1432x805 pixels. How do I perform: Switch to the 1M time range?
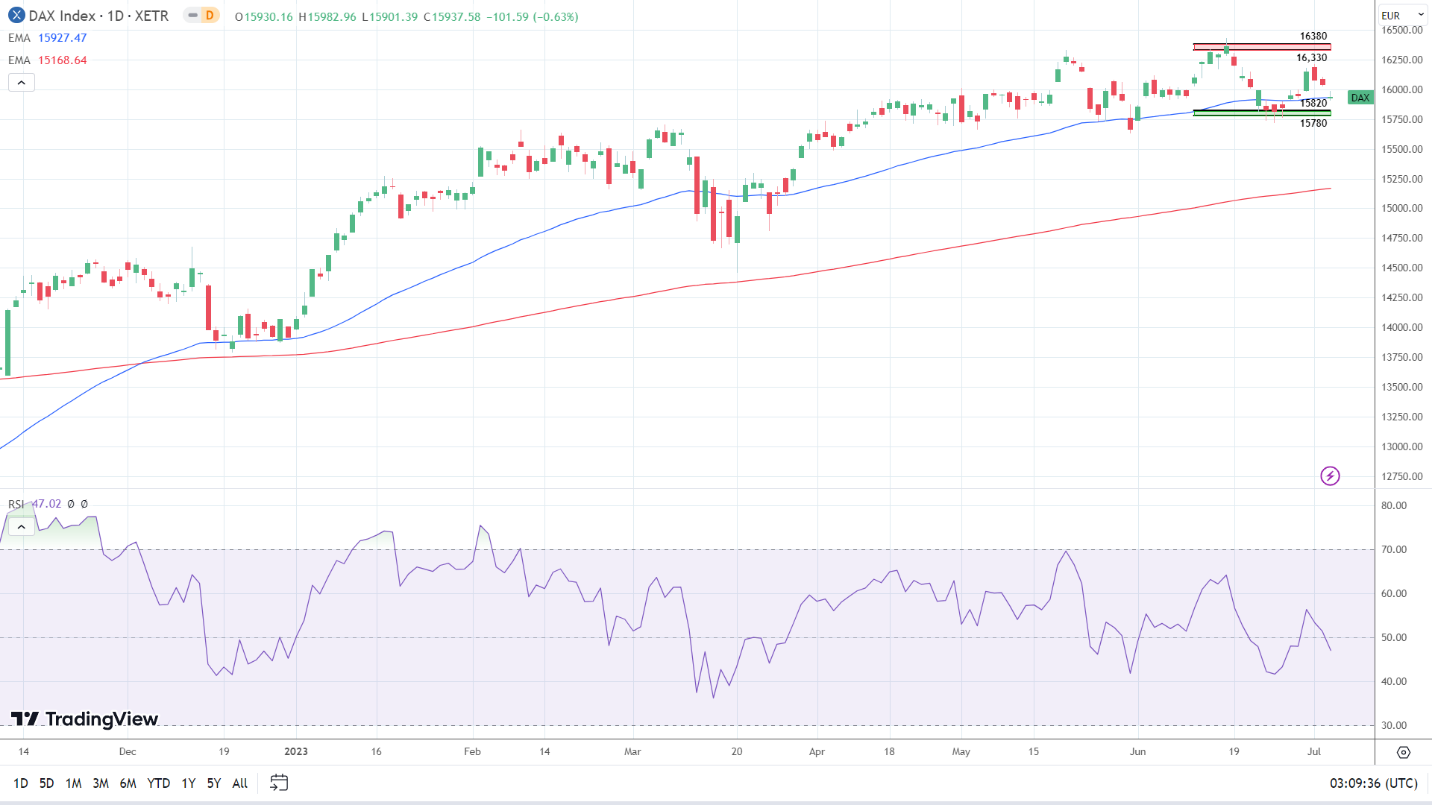coord(74,783)
